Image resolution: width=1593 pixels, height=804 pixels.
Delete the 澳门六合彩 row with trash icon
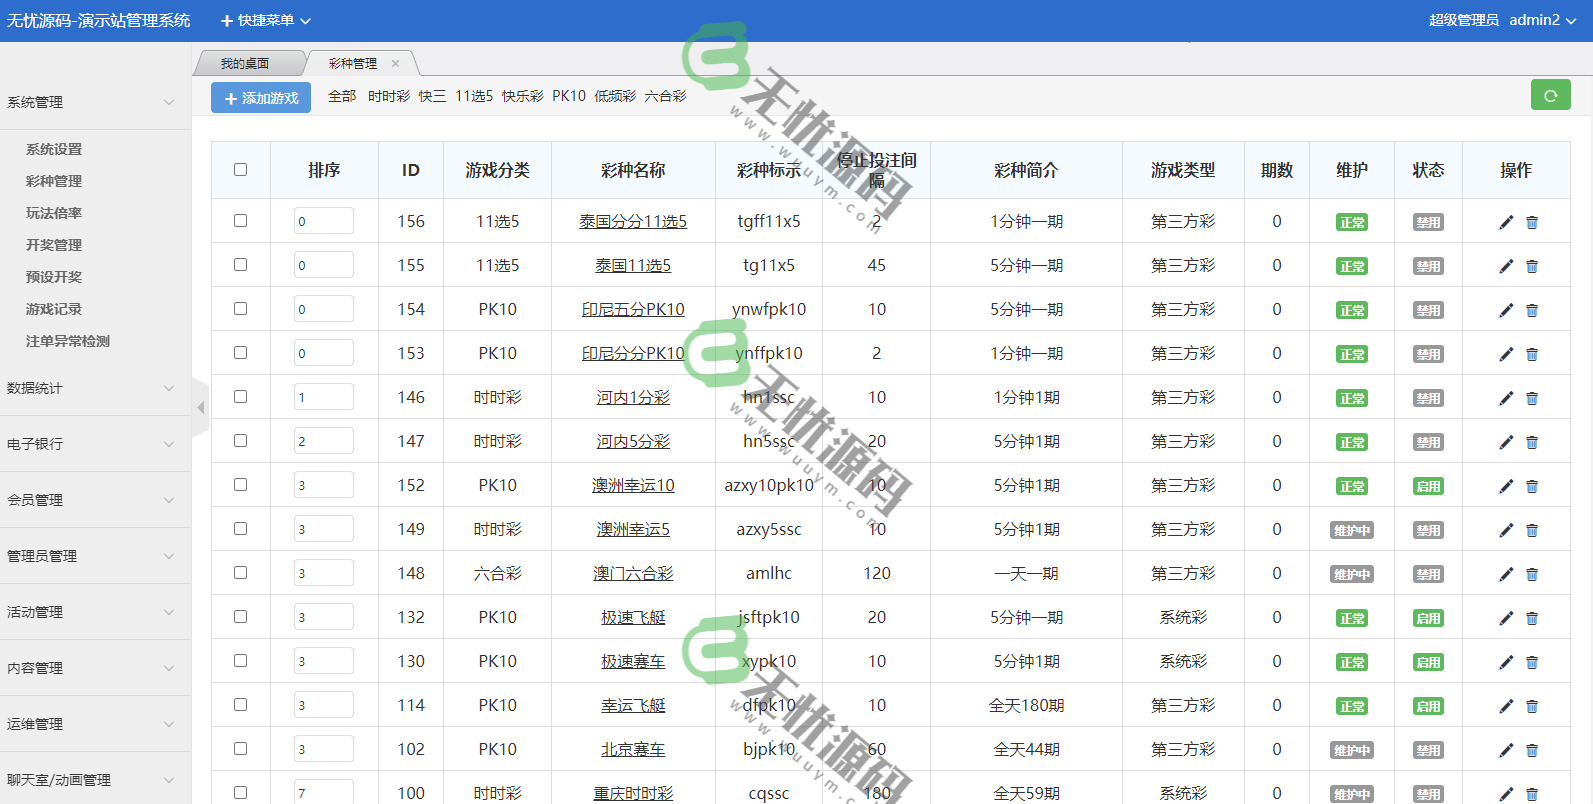[x=1532, y=574]
